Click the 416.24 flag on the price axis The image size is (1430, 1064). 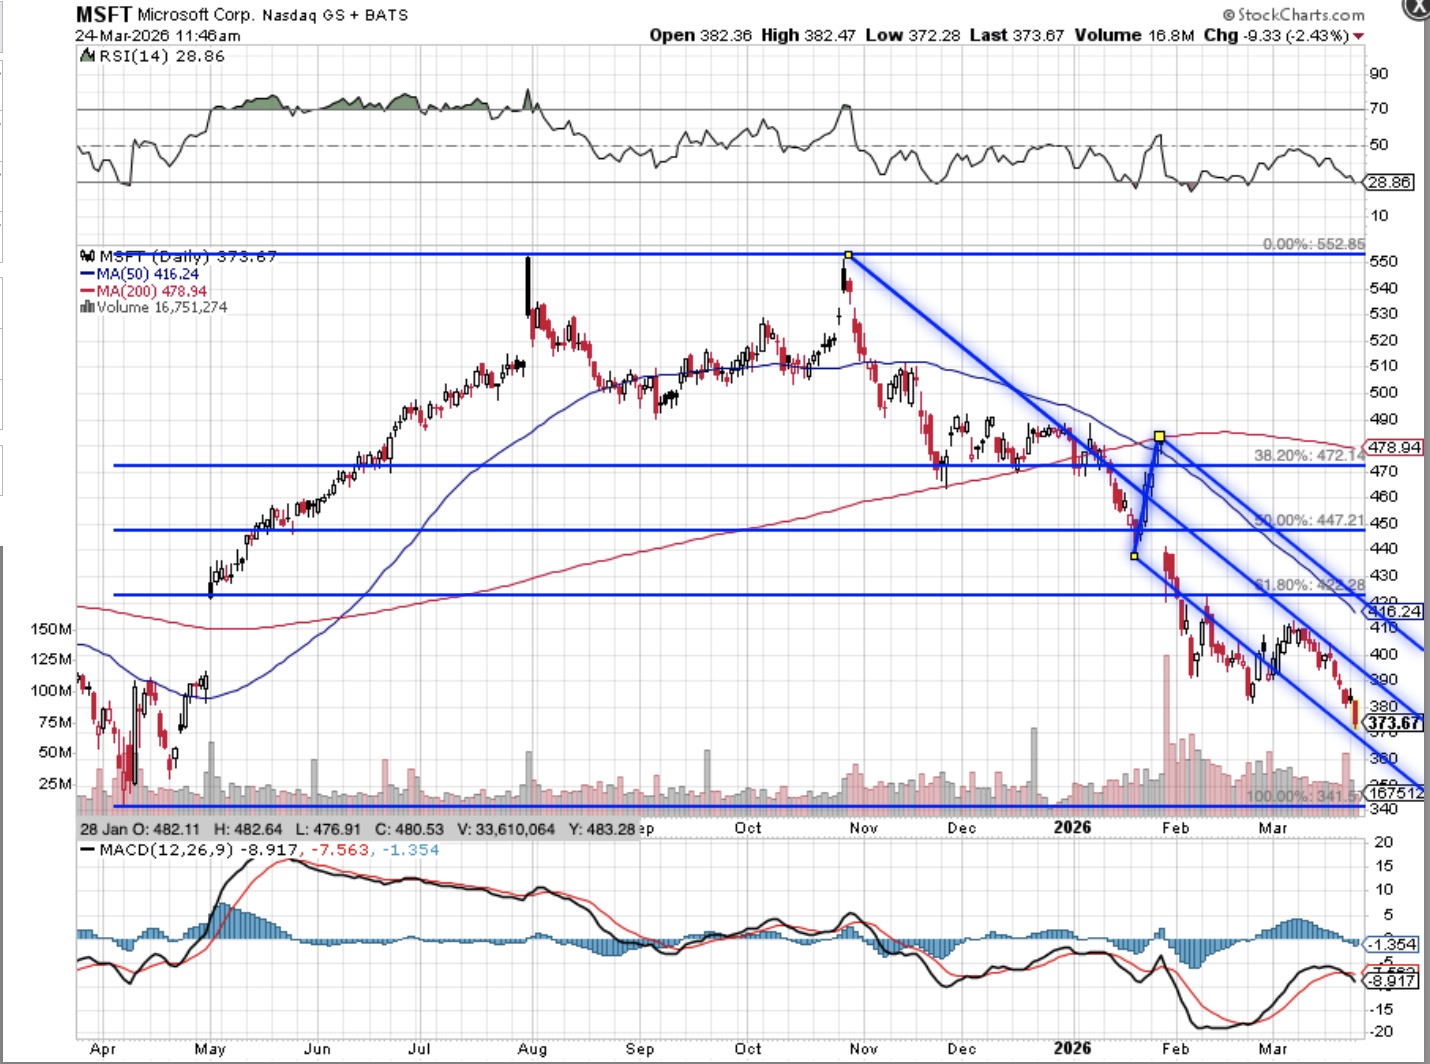(1395, 611)
